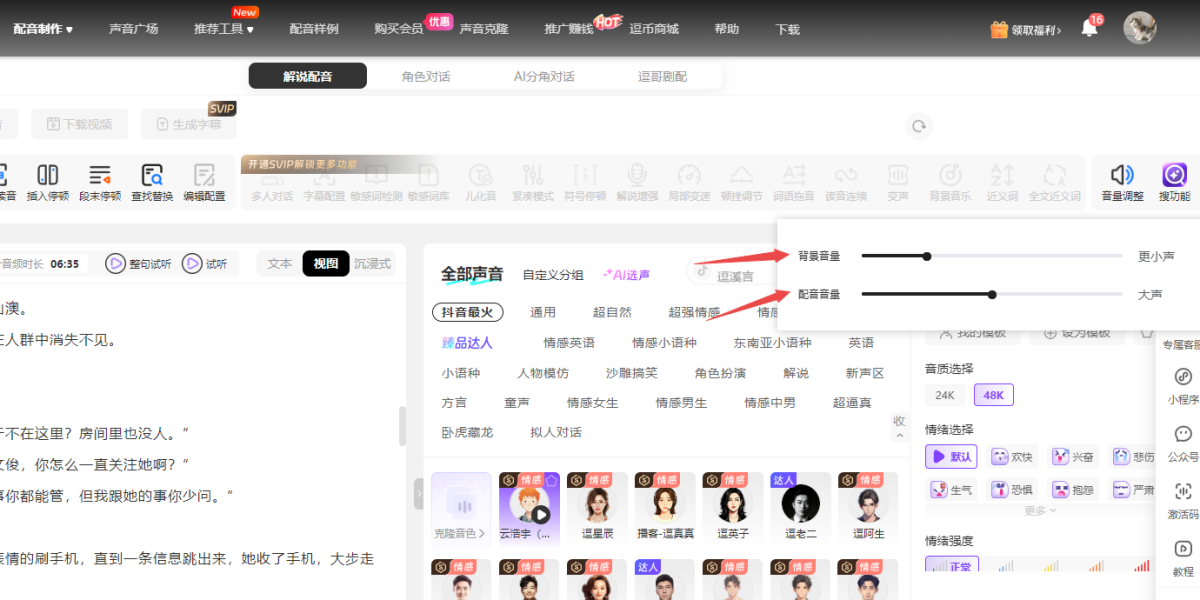1200x600 pixels.
Task: Adjust the 背景音量 background volume slider
Action: (x=992, y=256)
